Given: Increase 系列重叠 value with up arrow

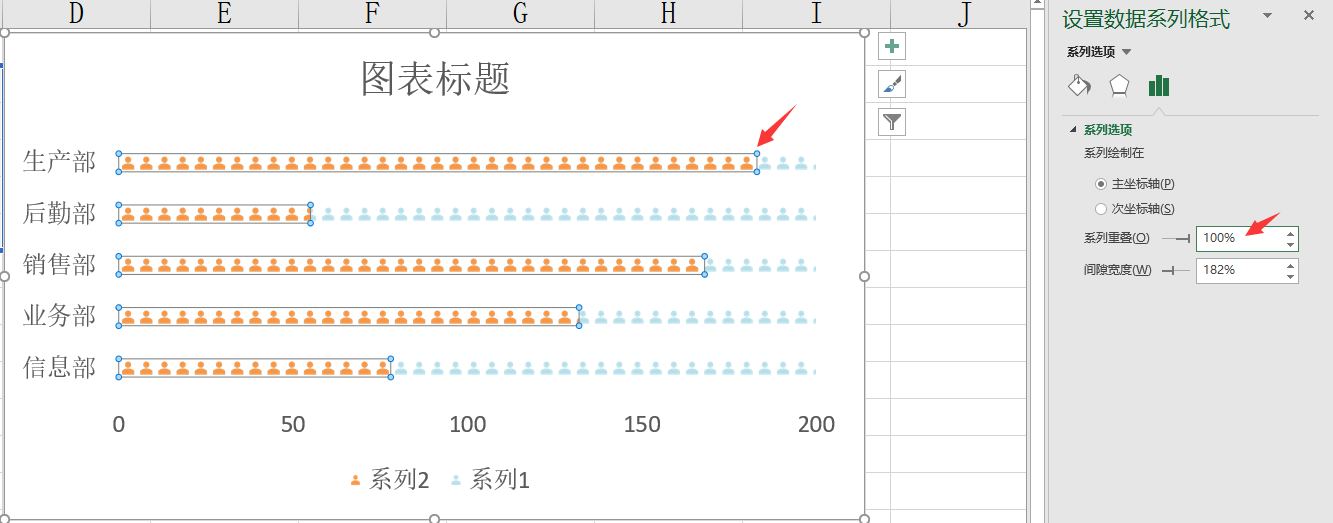Looking at the screenshot, I should pyautogui.click(x=1291, y=233).
